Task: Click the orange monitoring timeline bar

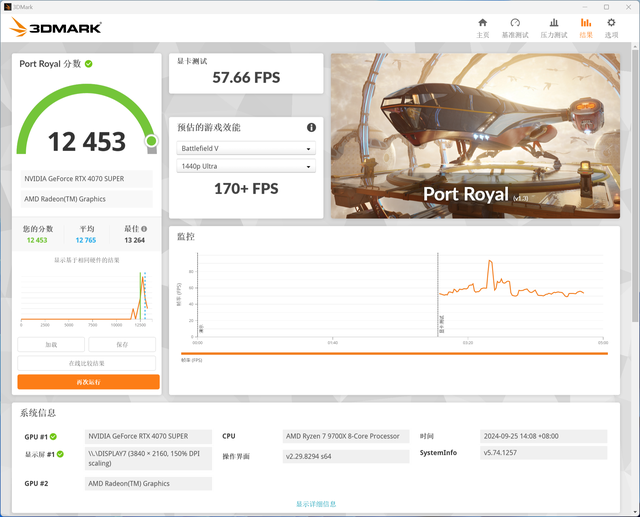Action: [x=394, y=353]
